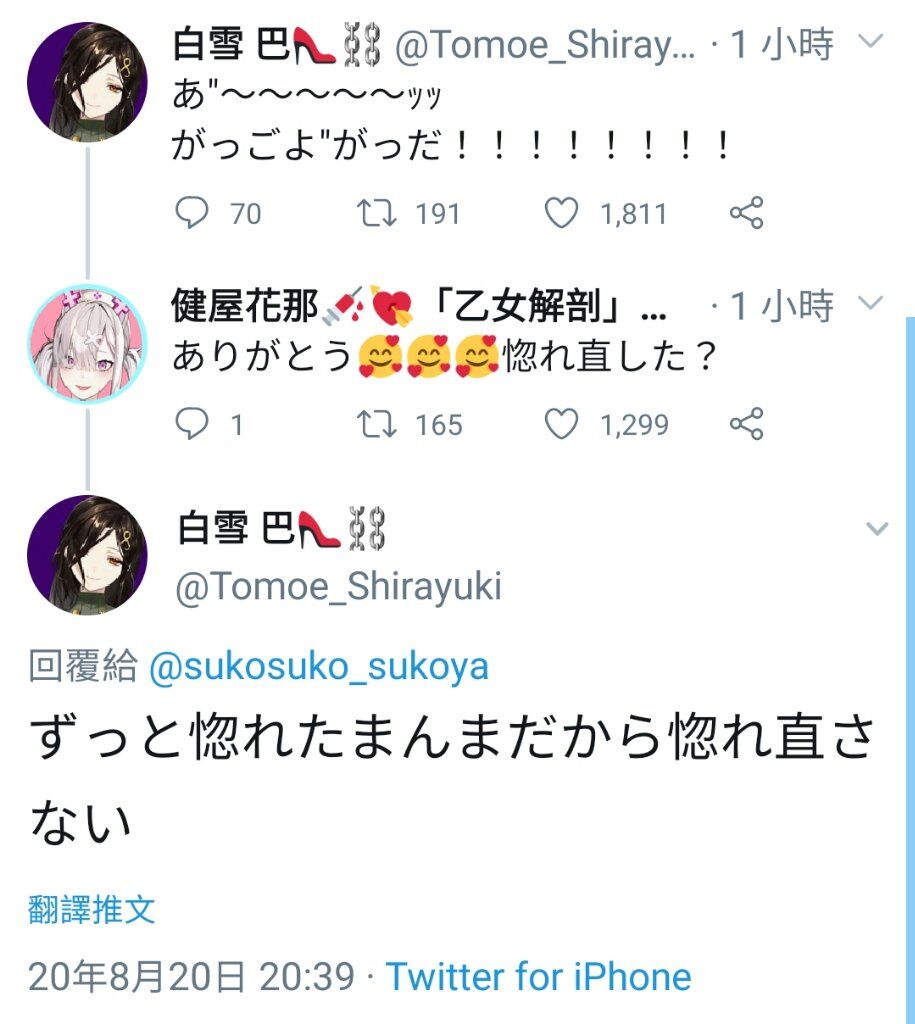Share the first tweet by 白雪 巴
This screenshot has height=1024, width=915.
[746, 212]
